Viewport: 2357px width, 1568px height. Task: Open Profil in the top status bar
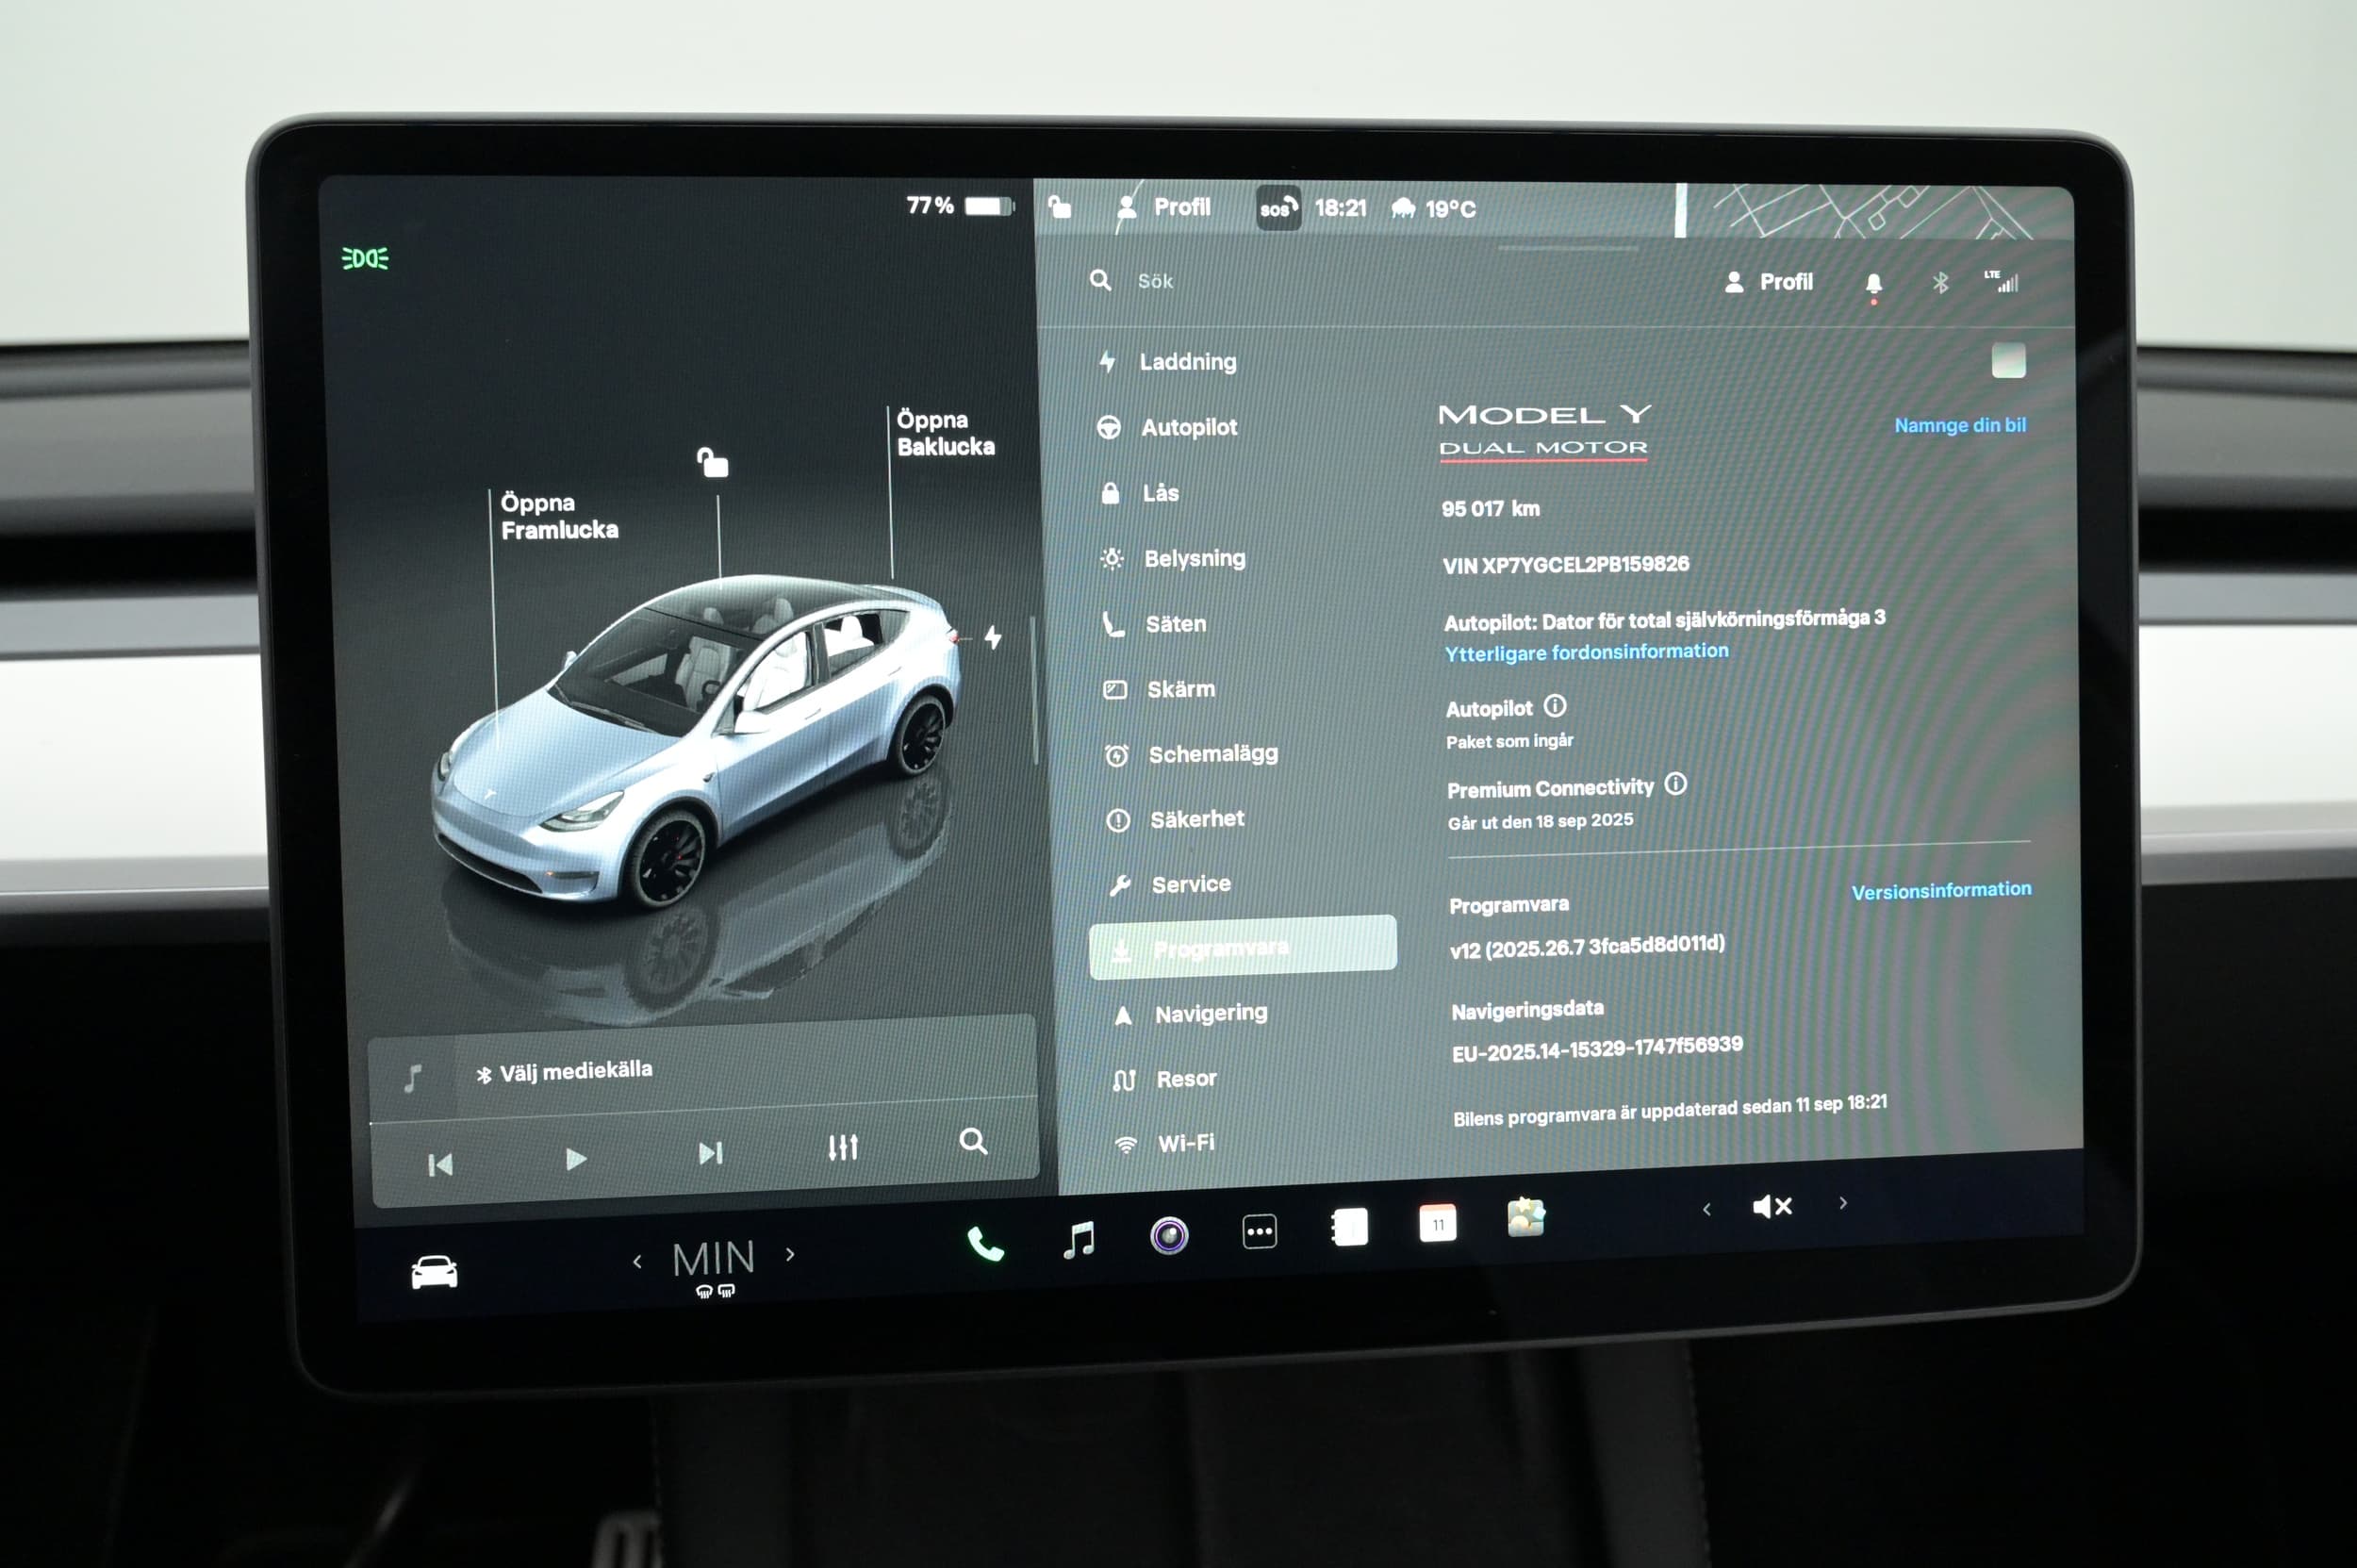1163,207
